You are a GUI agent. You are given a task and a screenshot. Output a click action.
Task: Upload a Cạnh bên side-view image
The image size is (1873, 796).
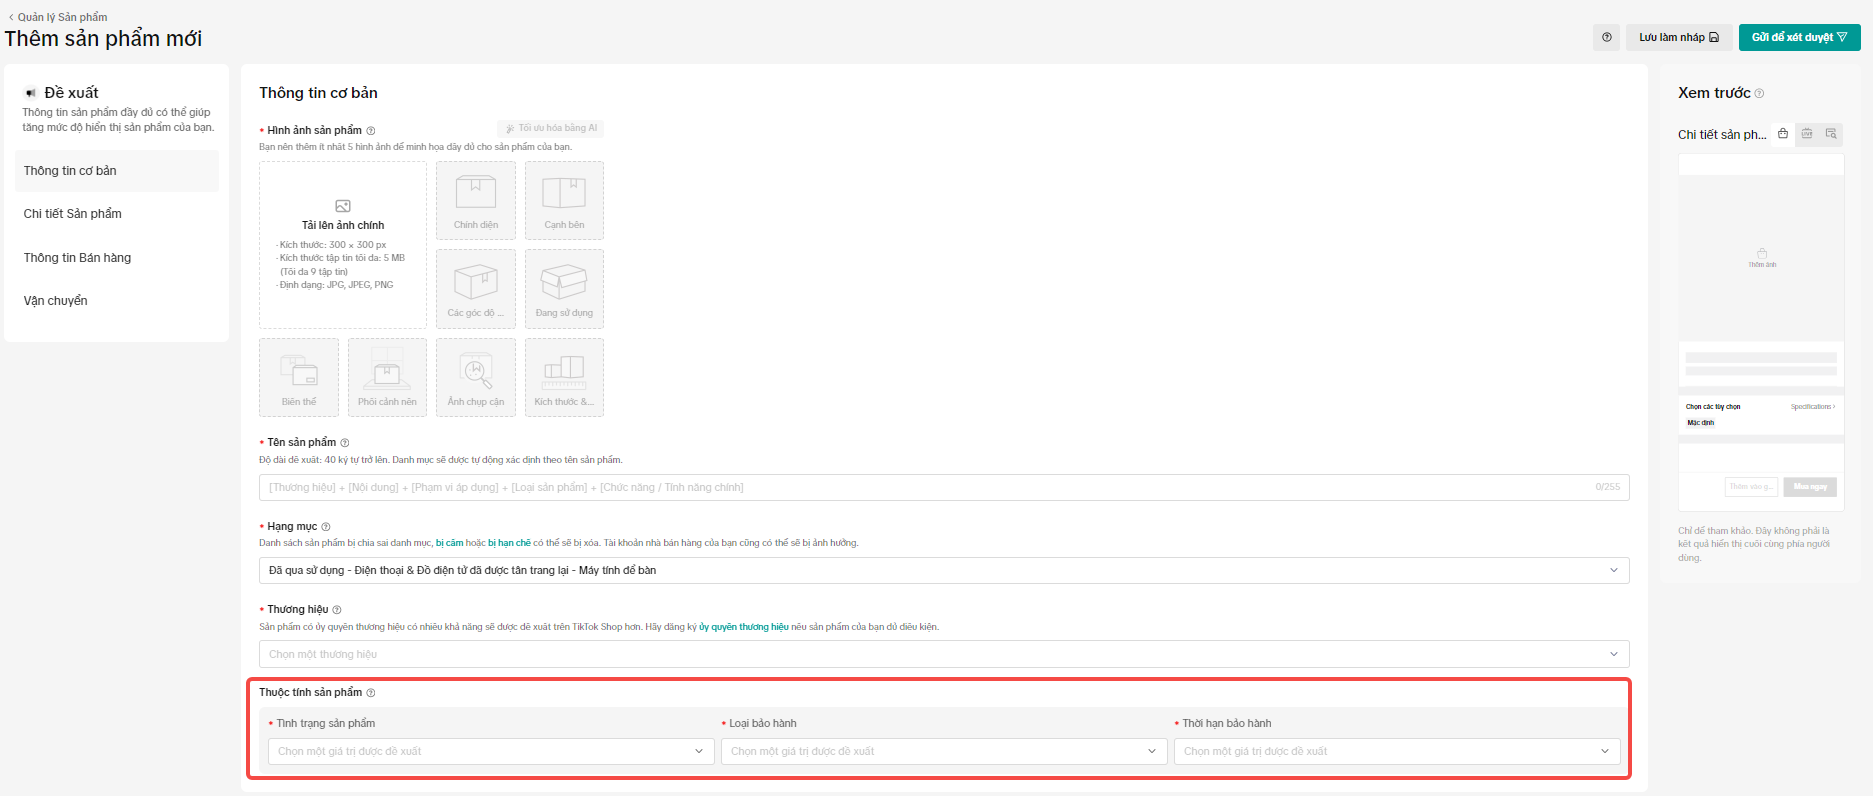[564, 200]
